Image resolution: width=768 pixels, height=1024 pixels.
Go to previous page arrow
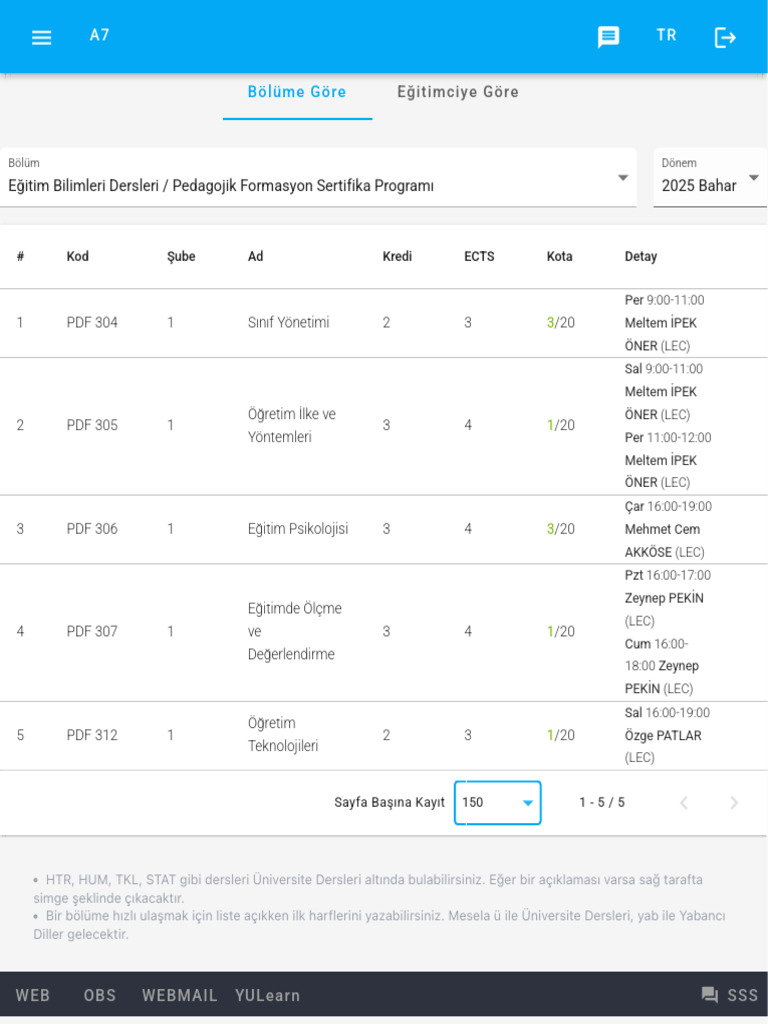pos(684,803)
